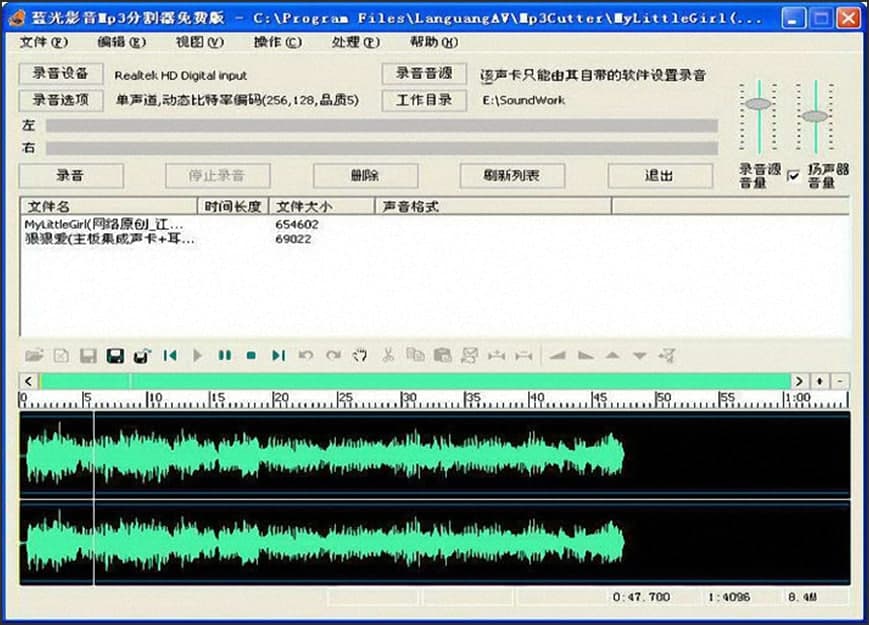Click the 刷新列表 refresh list button

click(x=513, y=175)
